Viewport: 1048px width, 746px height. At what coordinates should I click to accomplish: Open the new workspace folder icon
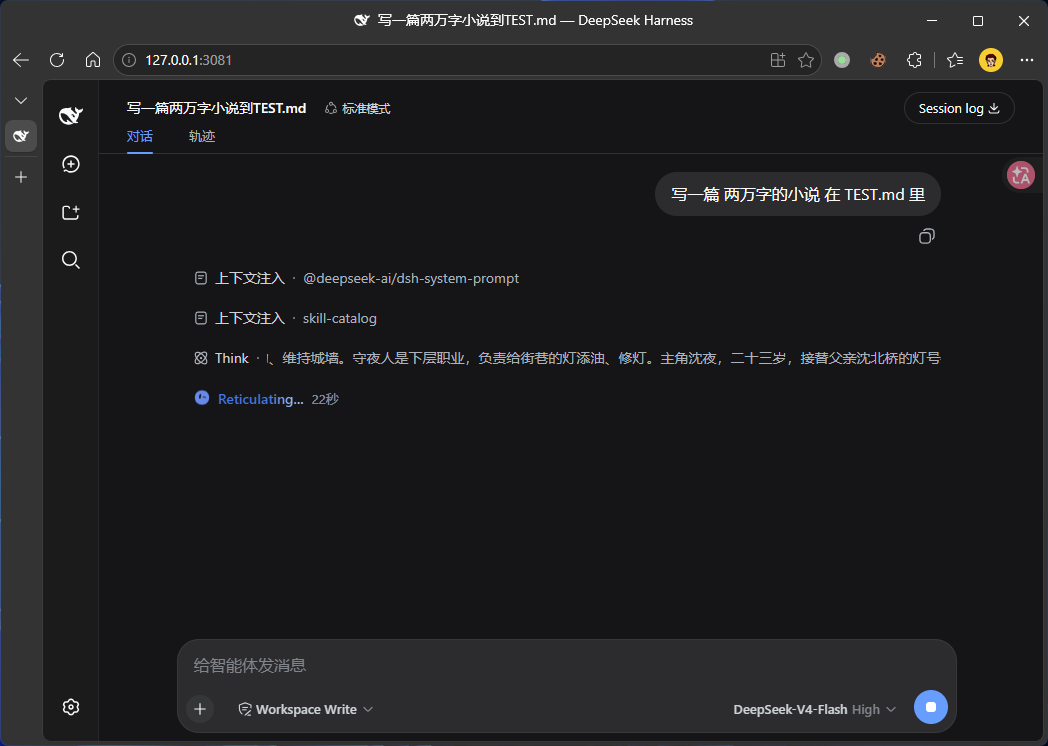coord(71,213)
